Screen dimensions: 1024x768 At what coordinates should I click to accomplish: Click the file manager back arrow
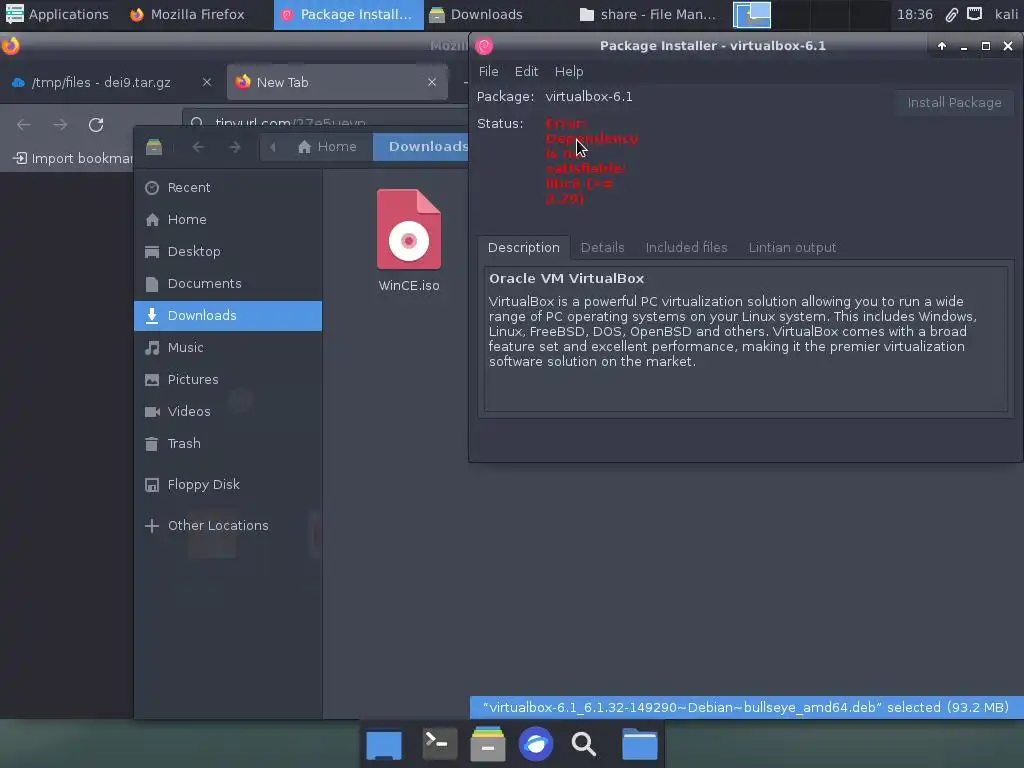(199, 147)
